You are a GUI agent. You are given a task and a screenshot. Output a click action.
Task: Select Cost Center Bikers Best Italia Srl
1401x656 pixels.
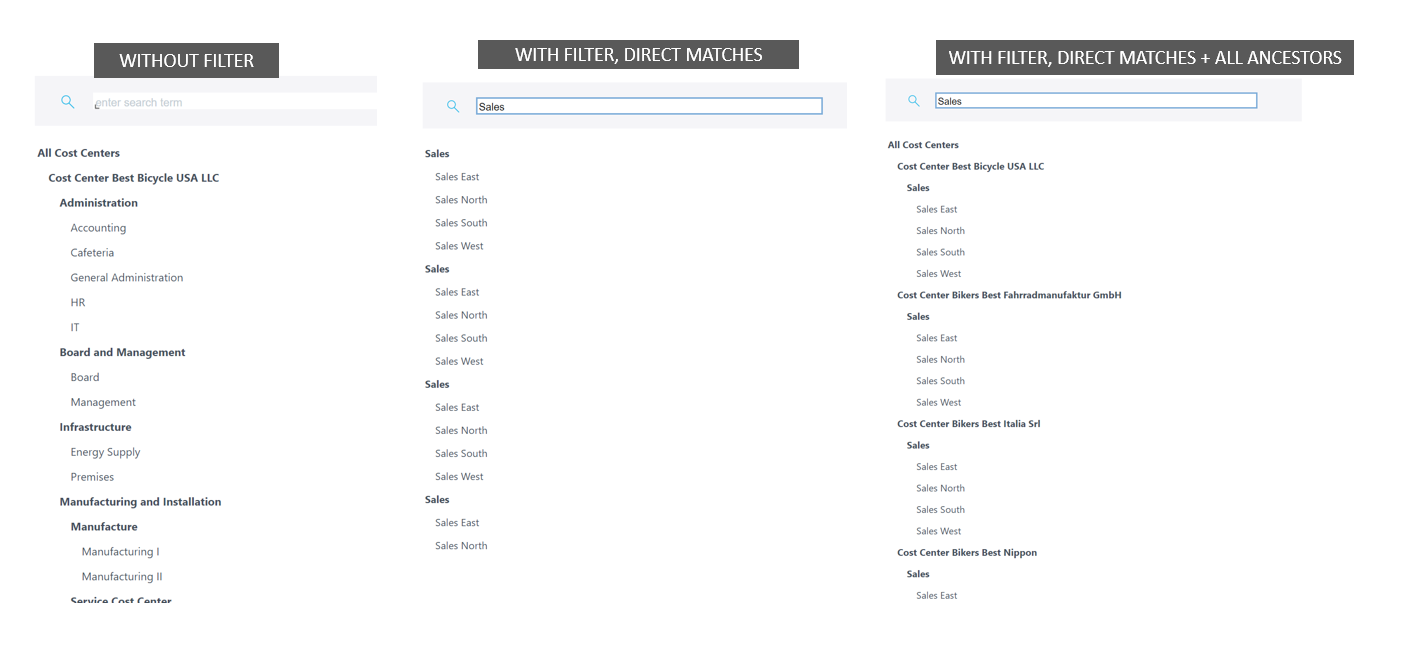[968, 424]
